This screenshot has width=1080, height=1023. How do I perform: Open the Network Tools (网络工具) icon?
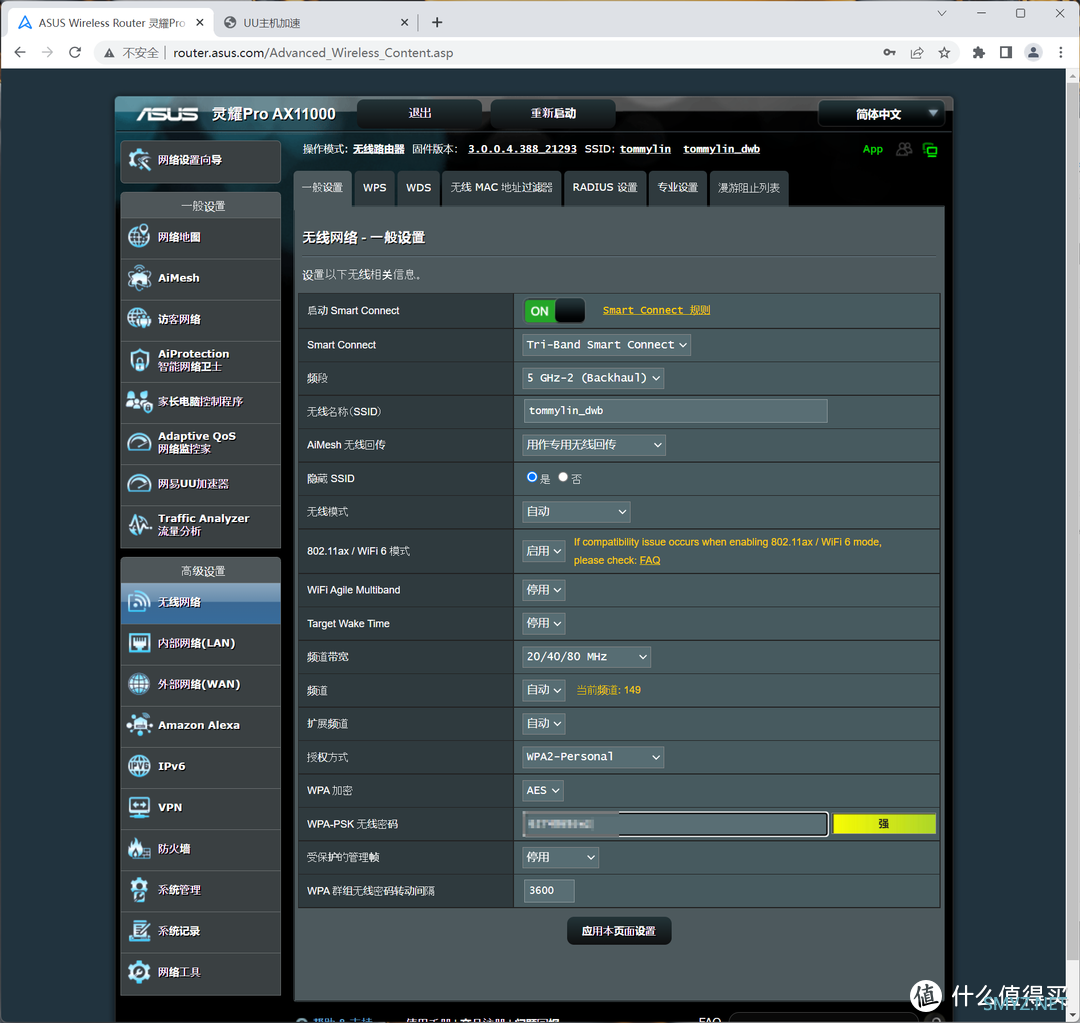139,972
